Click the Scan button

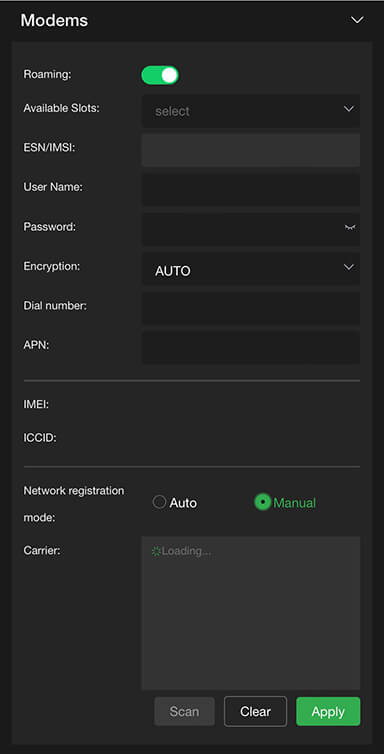185,711
